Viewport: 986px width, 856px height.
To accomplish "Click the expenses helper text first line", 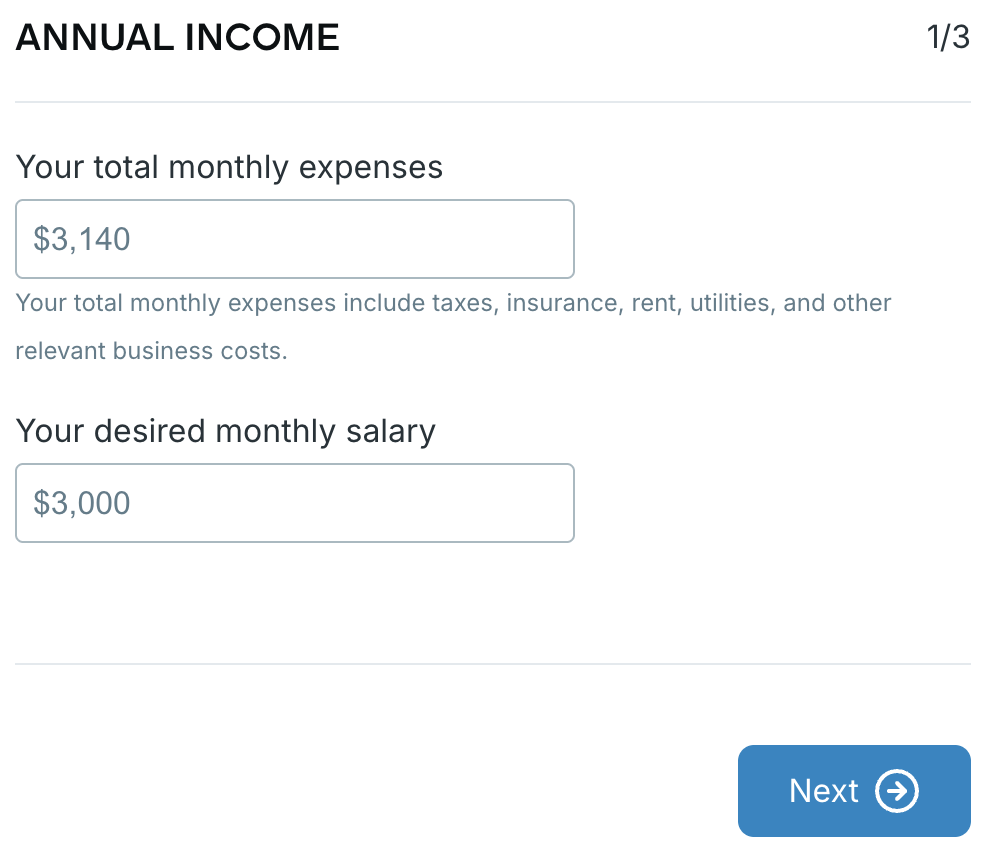I will 453,303.
